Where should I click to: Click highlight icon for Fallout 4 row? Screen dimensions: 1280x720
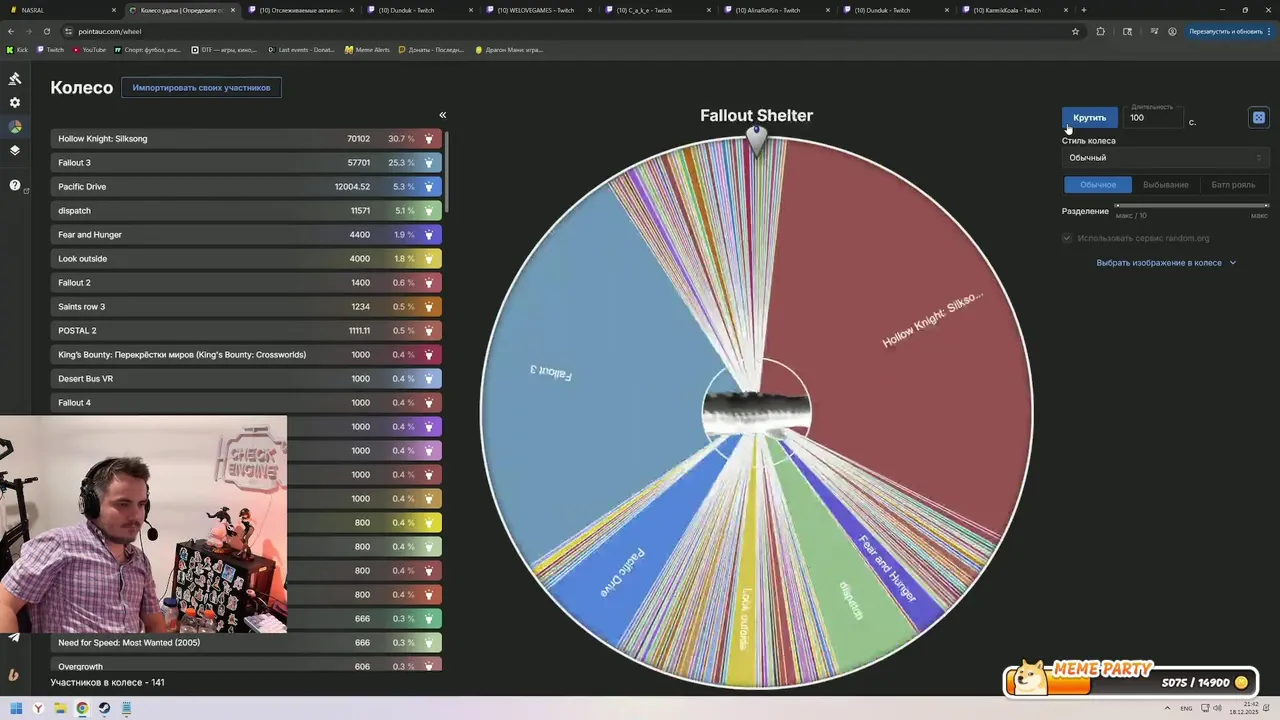click(x=429, y=403)
